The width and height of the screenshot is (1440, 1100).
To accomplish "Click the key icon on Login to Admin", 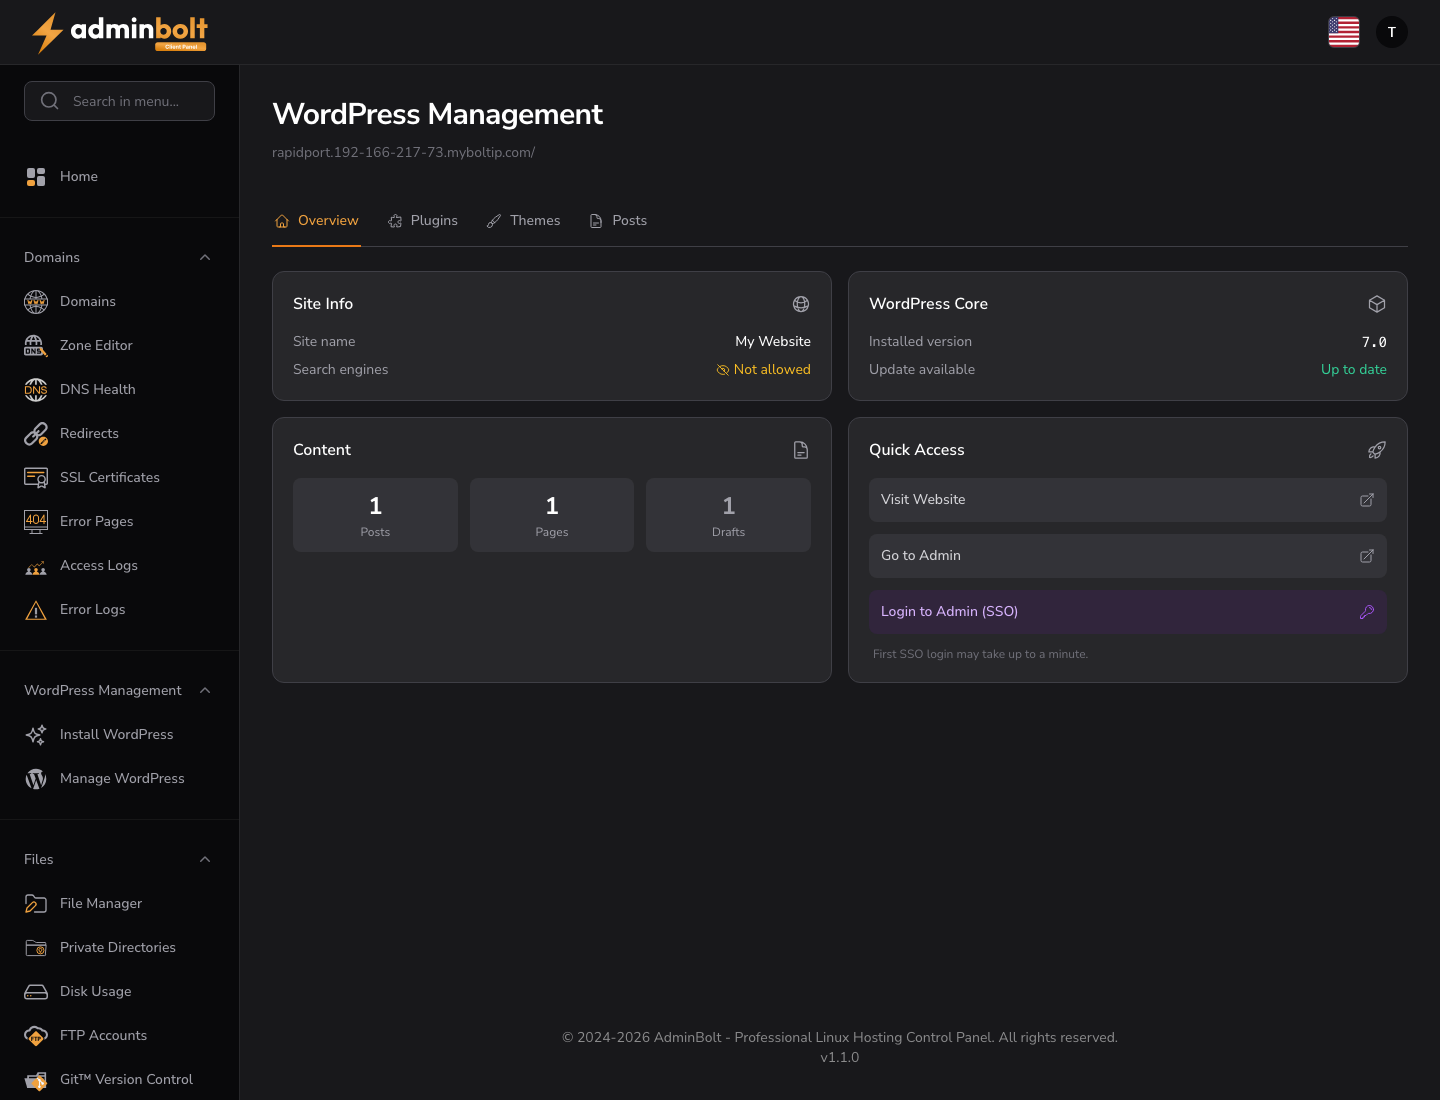I will coord(1367,612).
